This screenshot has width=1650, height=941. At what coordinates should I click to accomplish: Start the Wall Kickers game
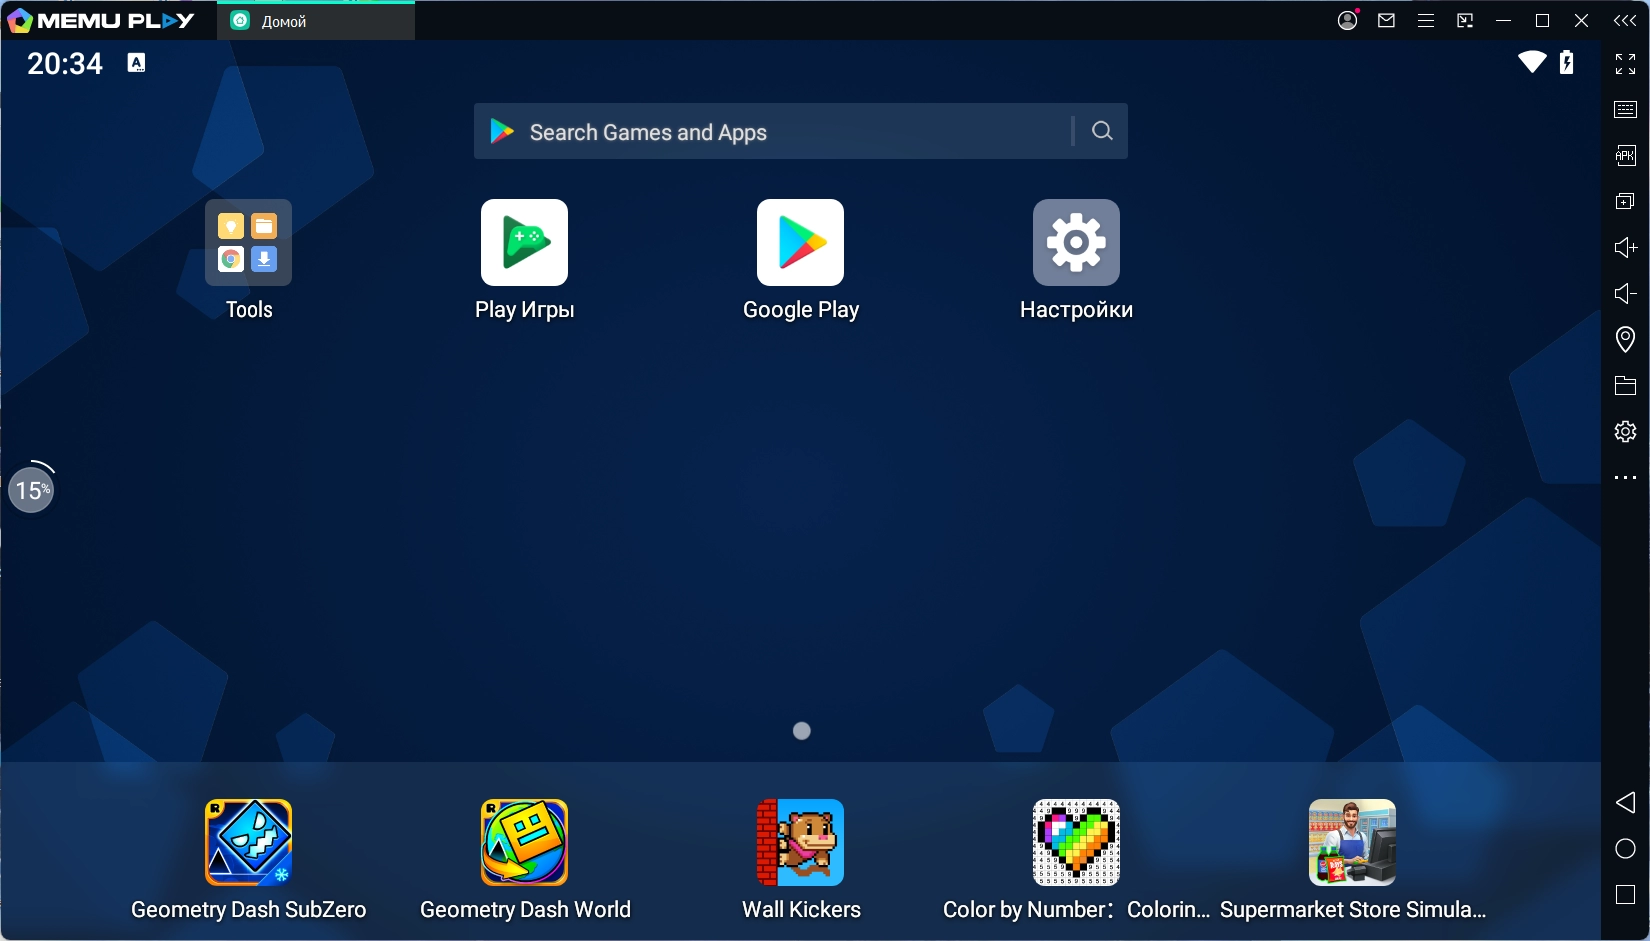(x=800, y=842)
